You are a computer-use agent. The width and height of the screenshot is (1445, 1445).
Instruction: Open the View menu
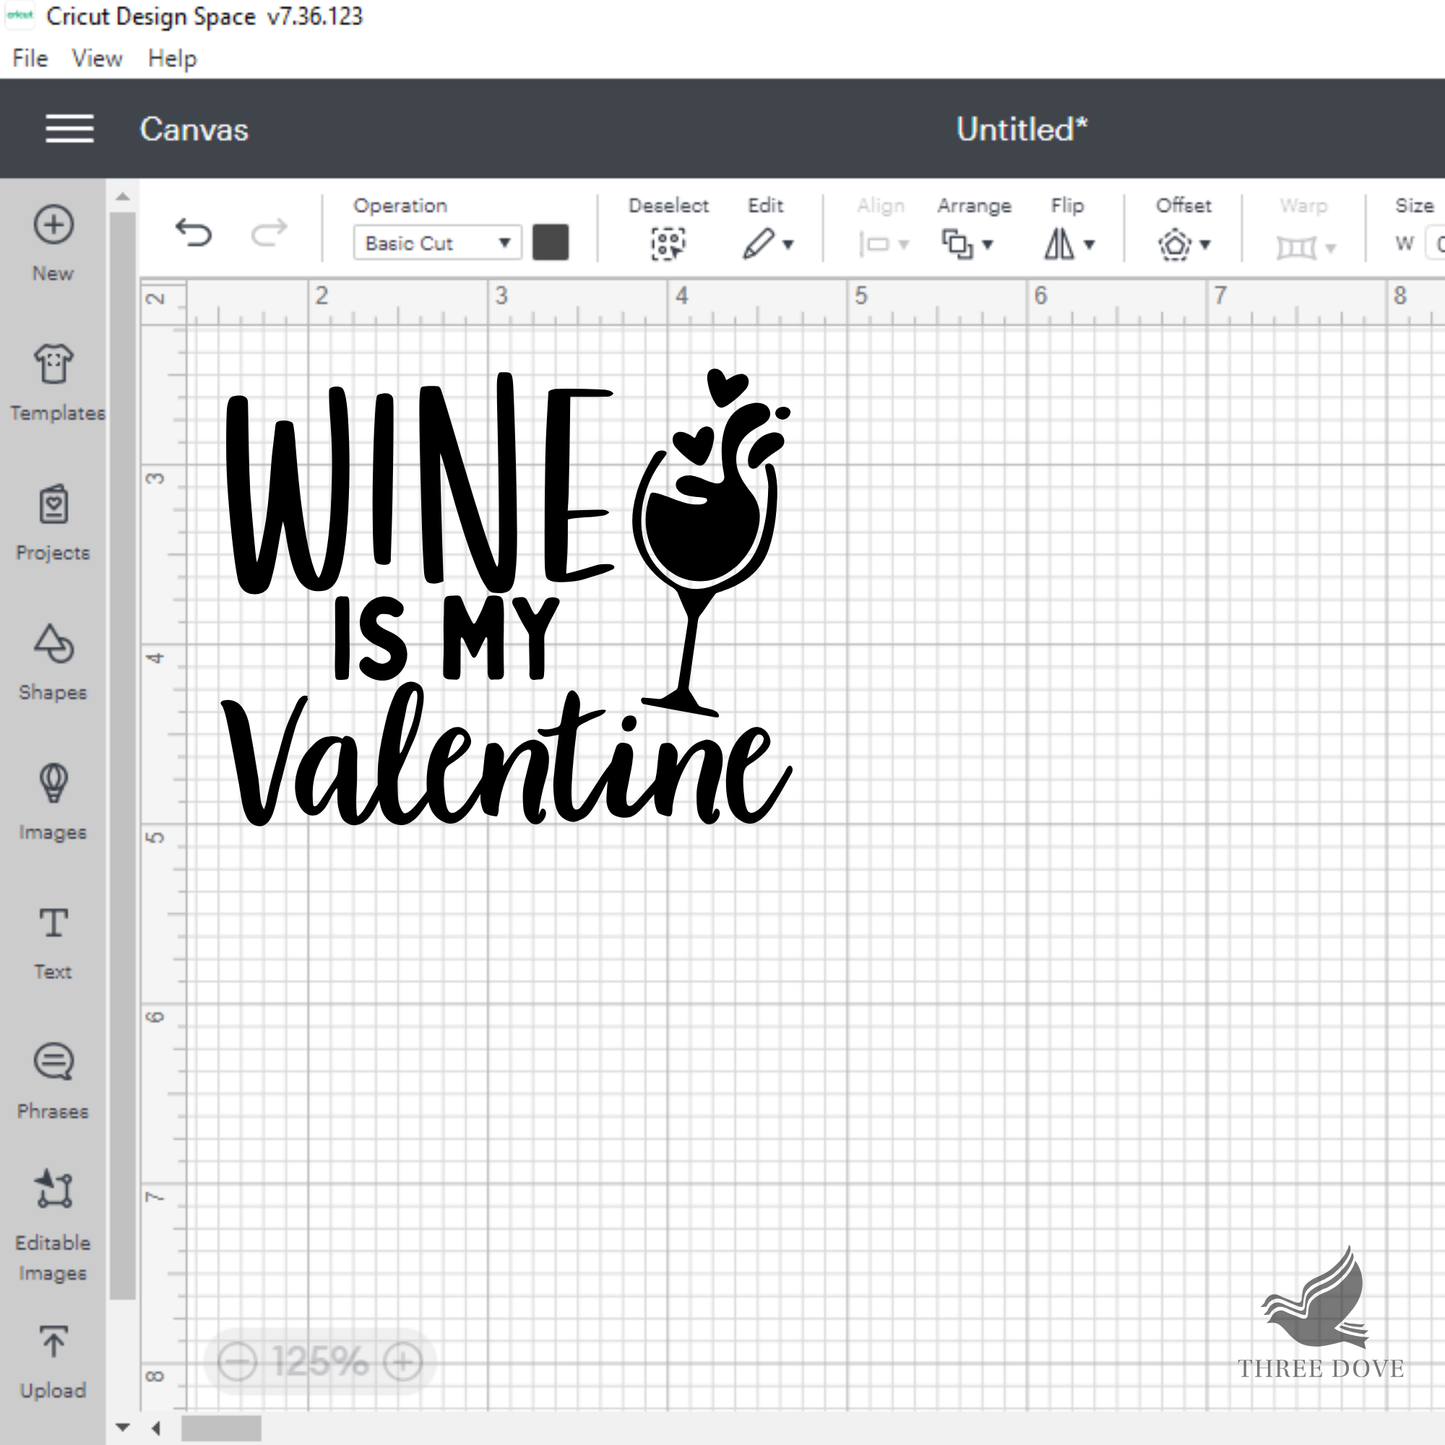97,59
